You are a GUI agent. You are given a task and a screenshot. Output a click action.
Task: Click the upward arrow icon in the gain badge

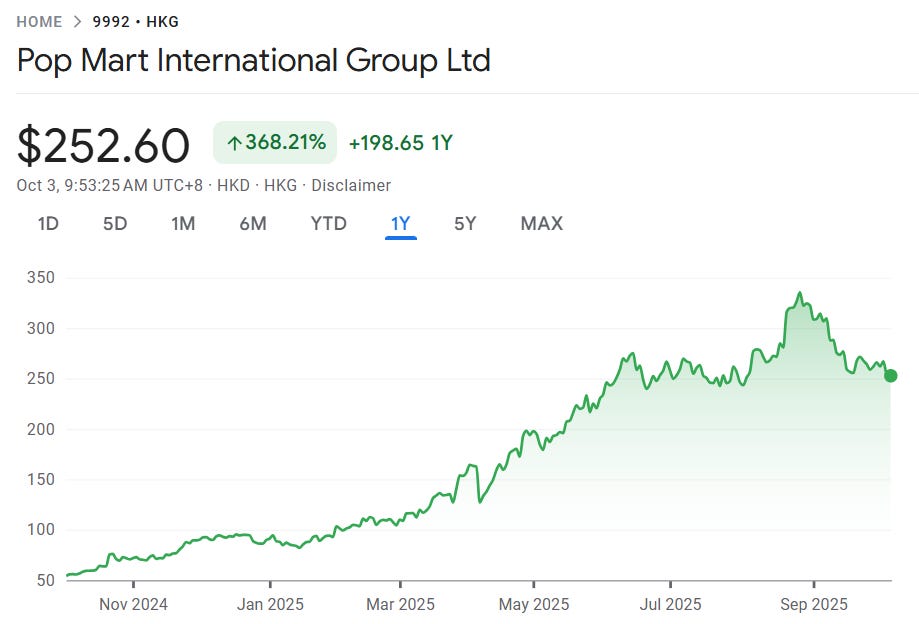234,143
